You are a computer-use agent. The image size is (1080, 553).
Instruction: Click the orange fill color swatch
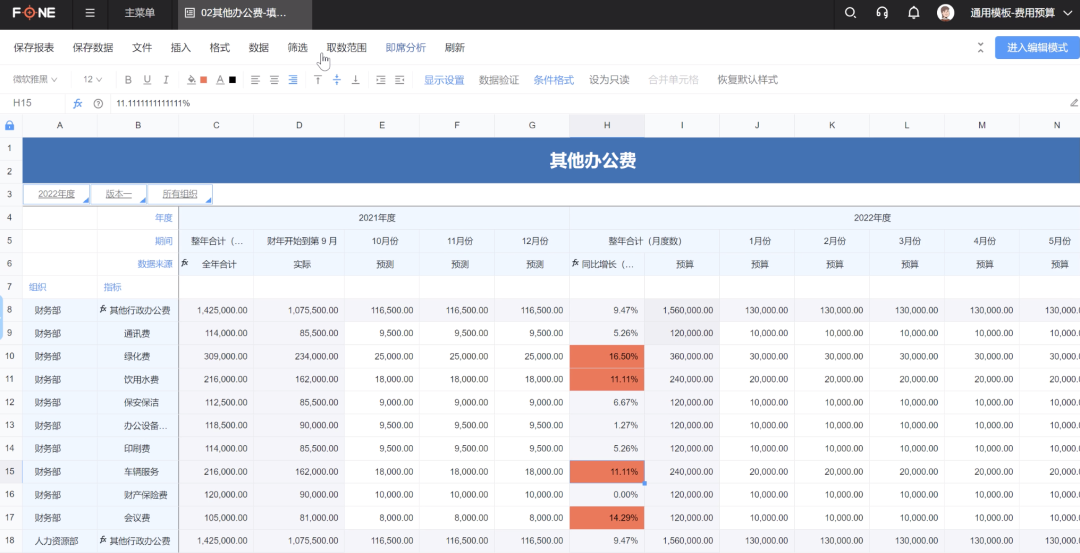pyautogui.click(x=204, y=80)
